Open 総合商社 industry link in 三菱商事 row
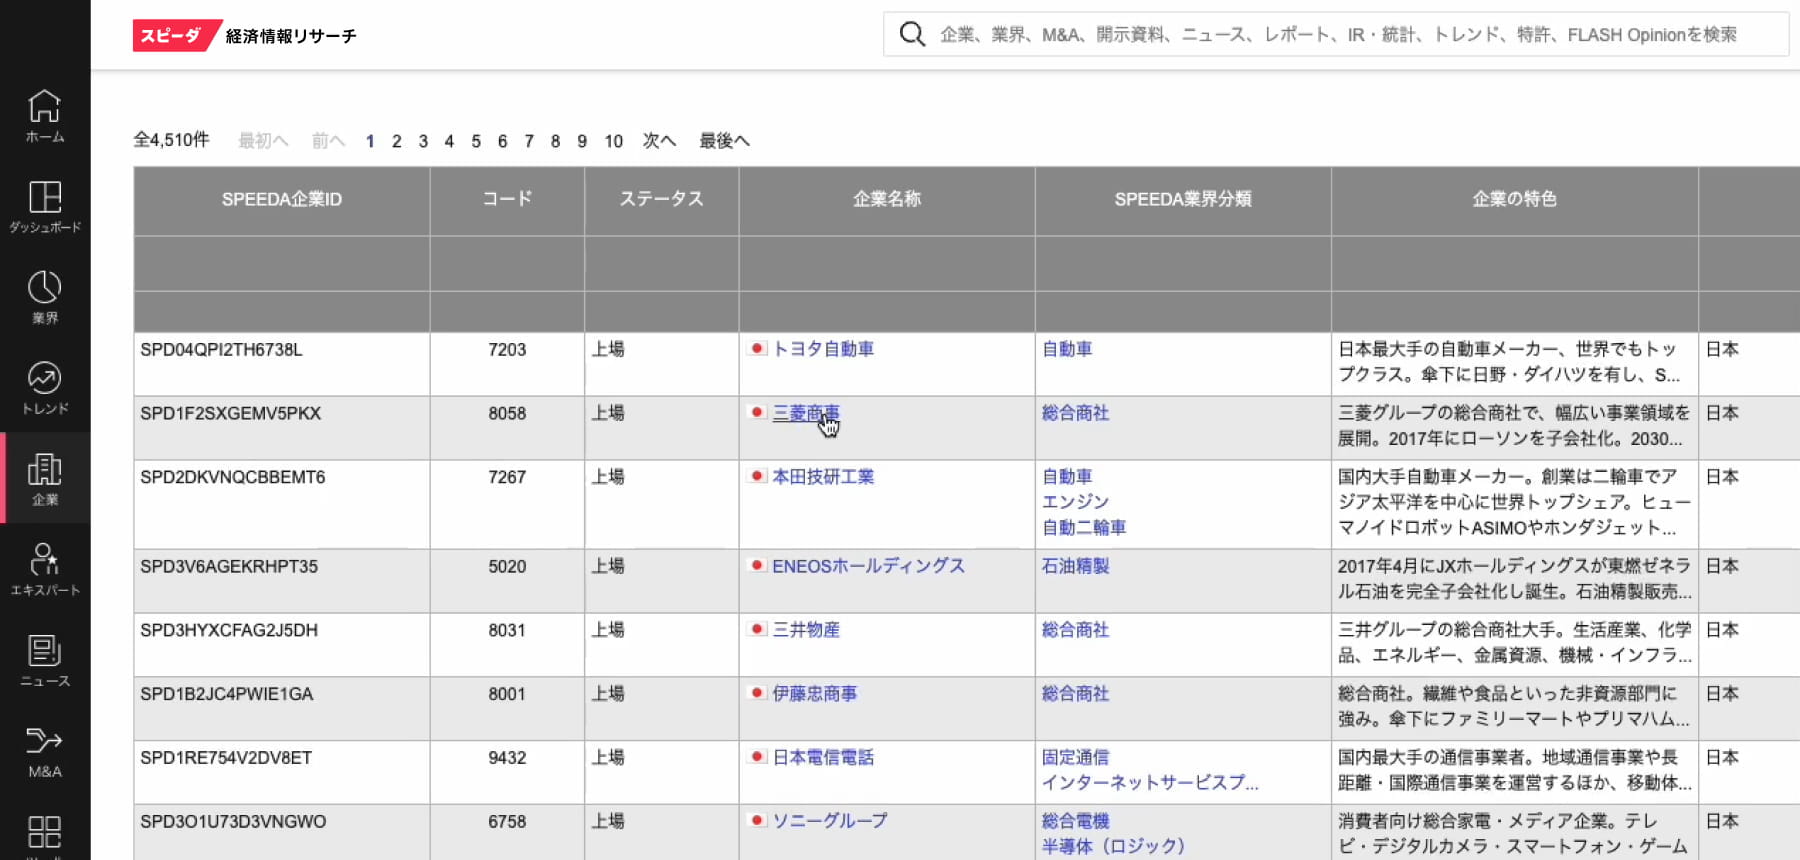This screenshot has height=860, width=1800. [1075, 413]
